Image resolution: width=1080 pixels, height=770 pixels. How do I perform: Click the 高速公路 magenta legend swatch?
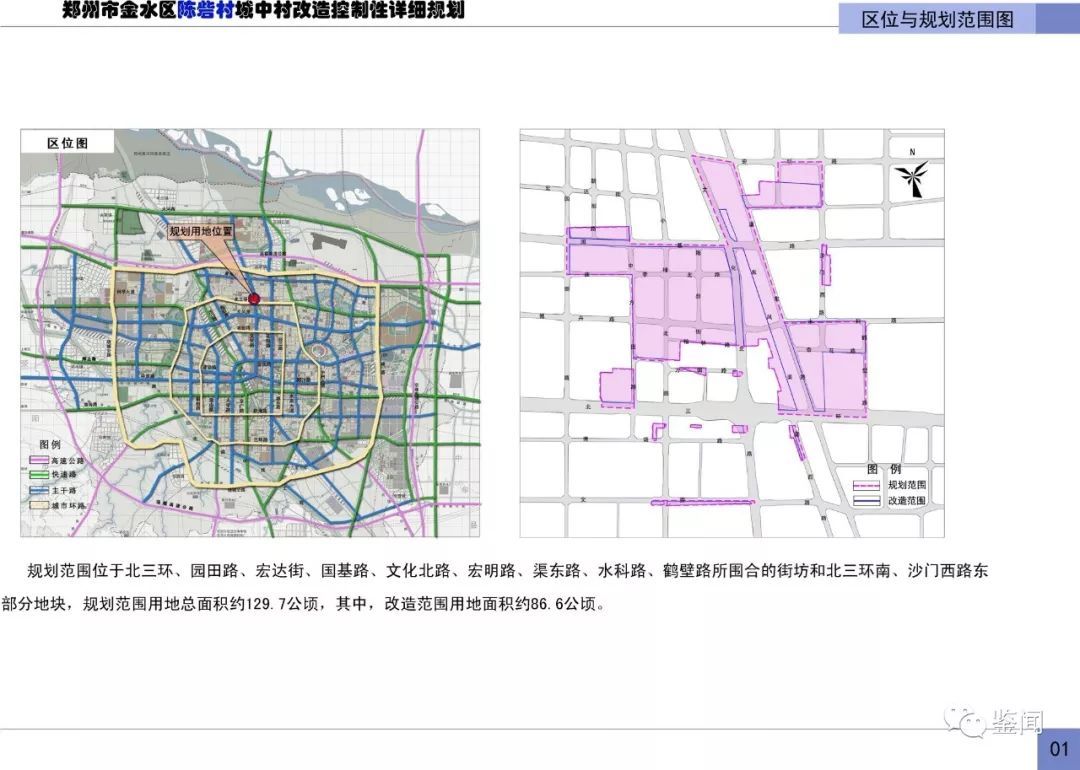[x=39, y=460]
